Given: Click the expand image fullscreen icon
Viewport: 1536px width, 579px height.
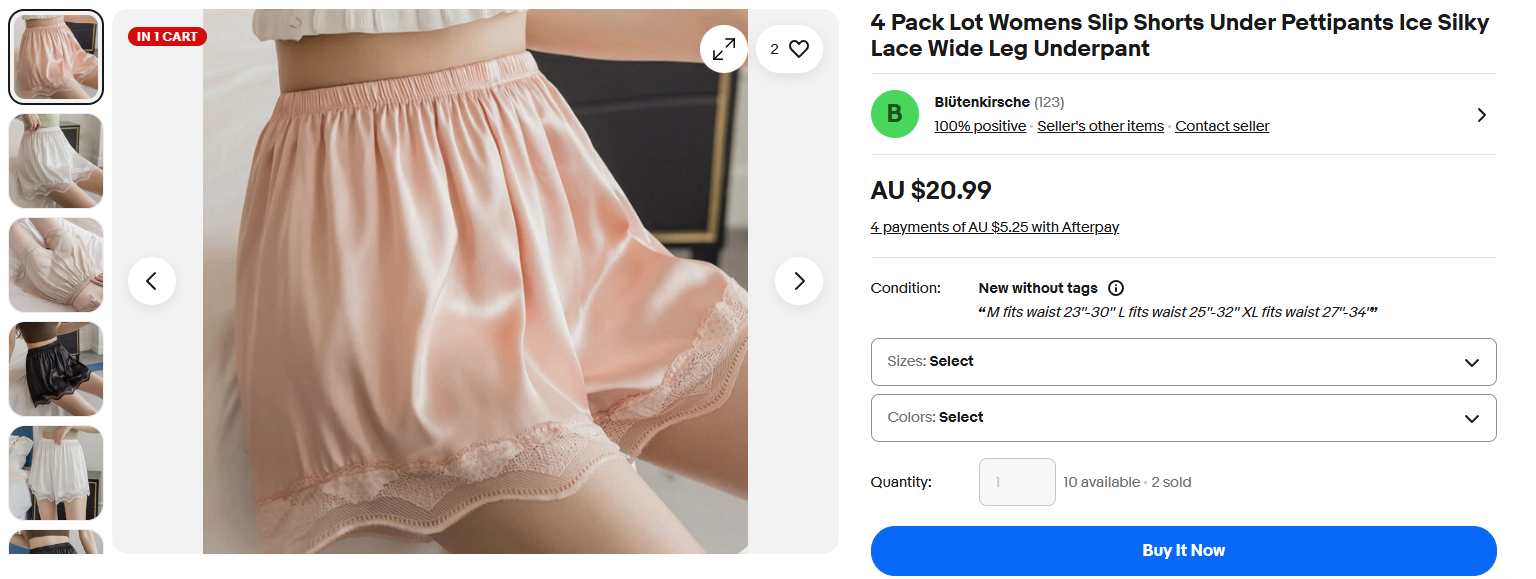Looking at the screenshot, I should (723, 49).
